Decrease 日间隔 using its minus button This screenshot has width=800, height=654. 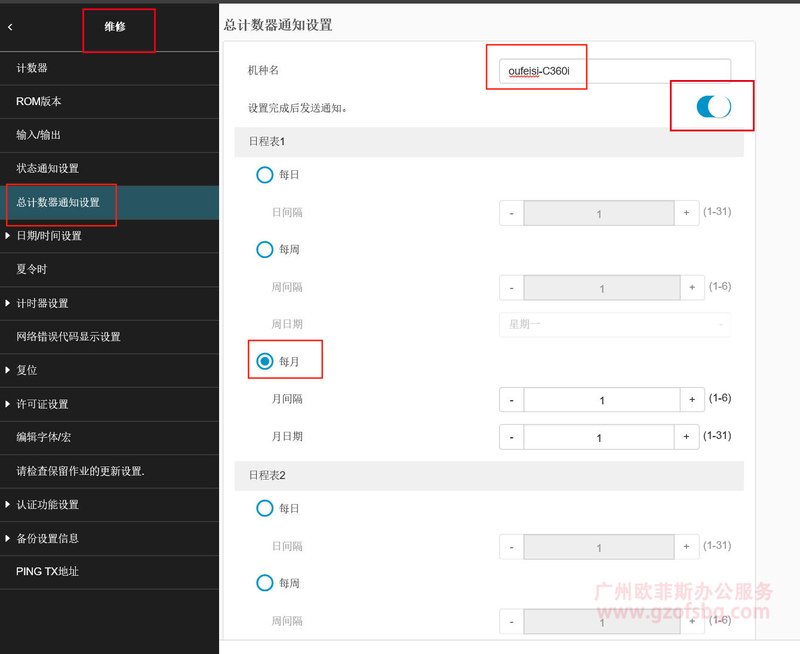point(511,213)
